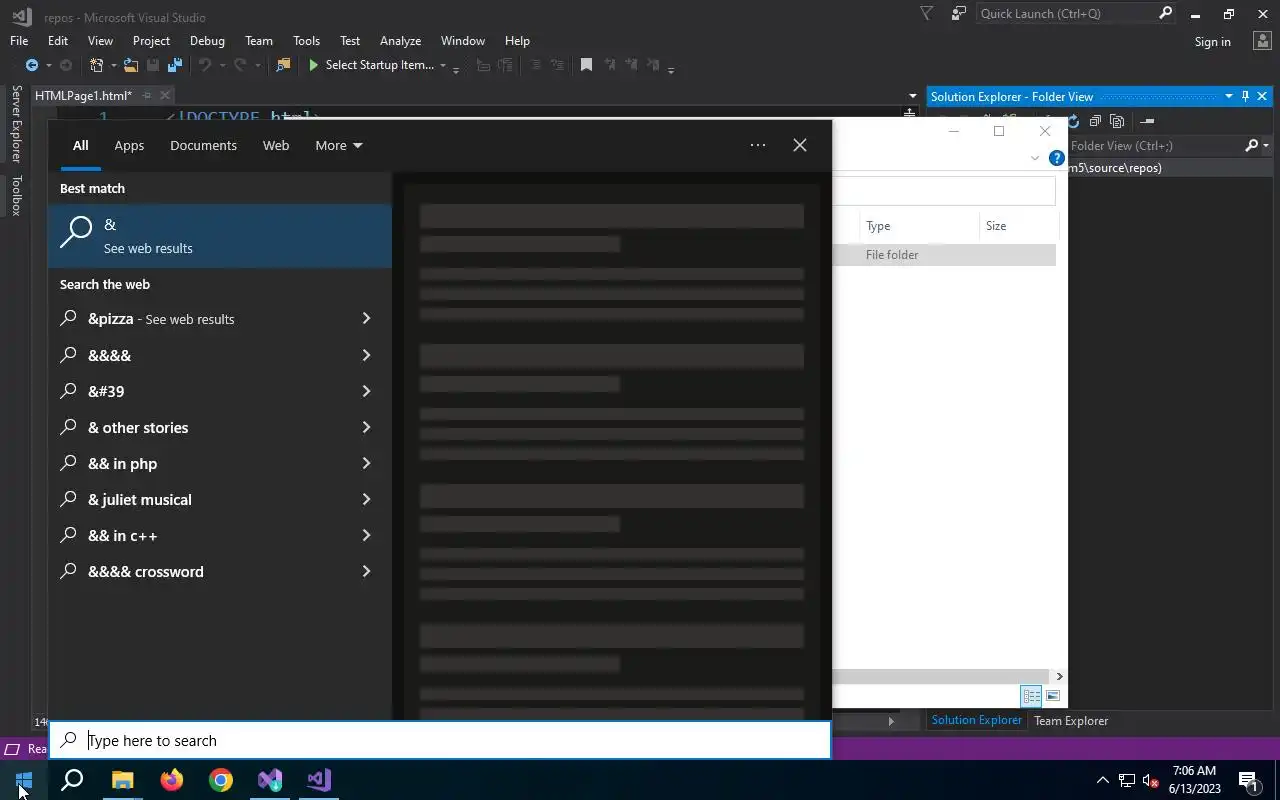Screen dimensions: 1280x800
Task: Select the '&&&& crossword' suggestion
Action: pyautogui.click(x=220, y=571)
